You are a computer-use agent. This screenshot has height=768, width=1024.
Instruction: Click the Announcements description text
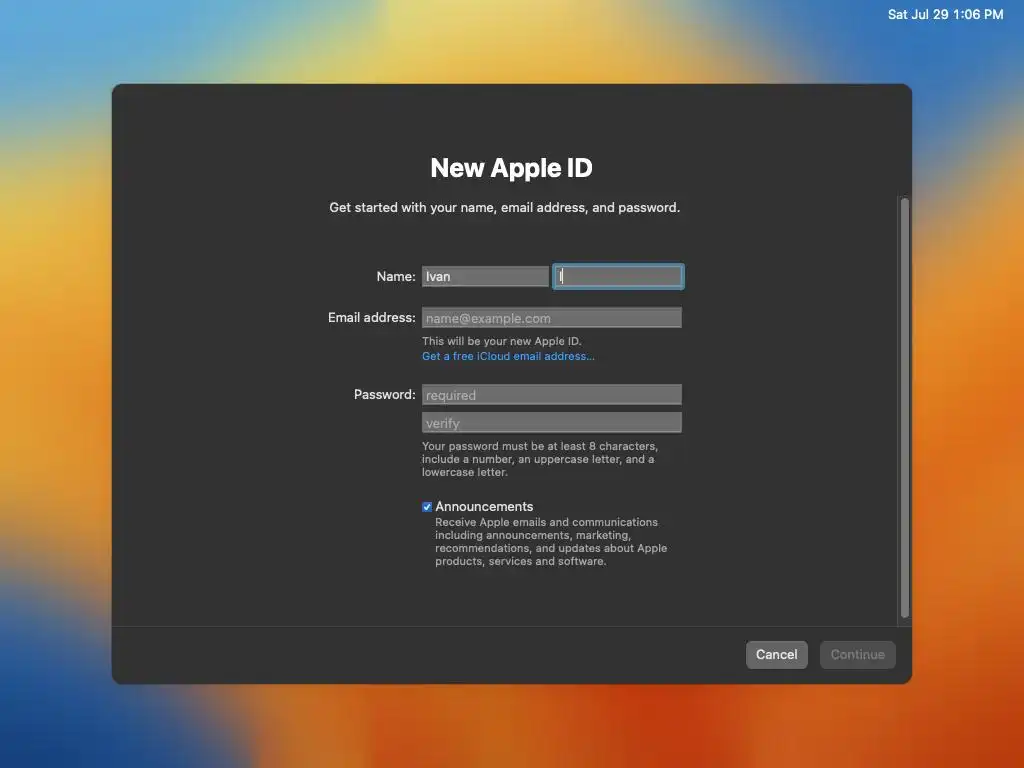pyautogui.click(x=551, y=541)
